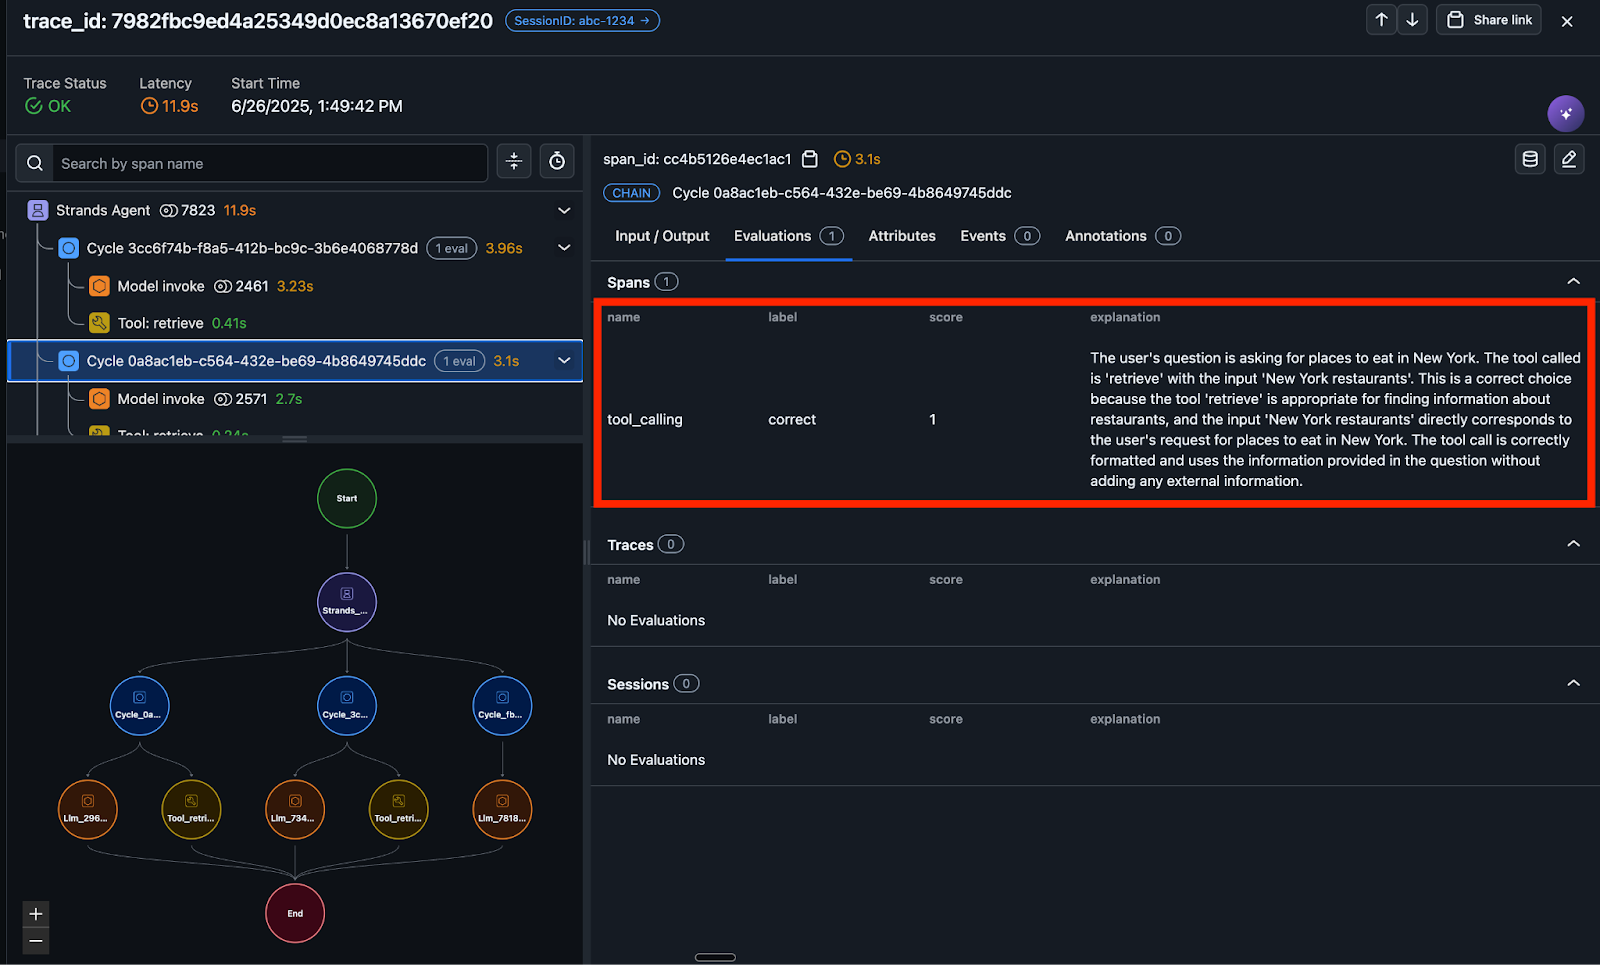Click the Cycle 3cc6f74b chain icon
This screenshot has width=1600, height=965.
coord(68,248)
